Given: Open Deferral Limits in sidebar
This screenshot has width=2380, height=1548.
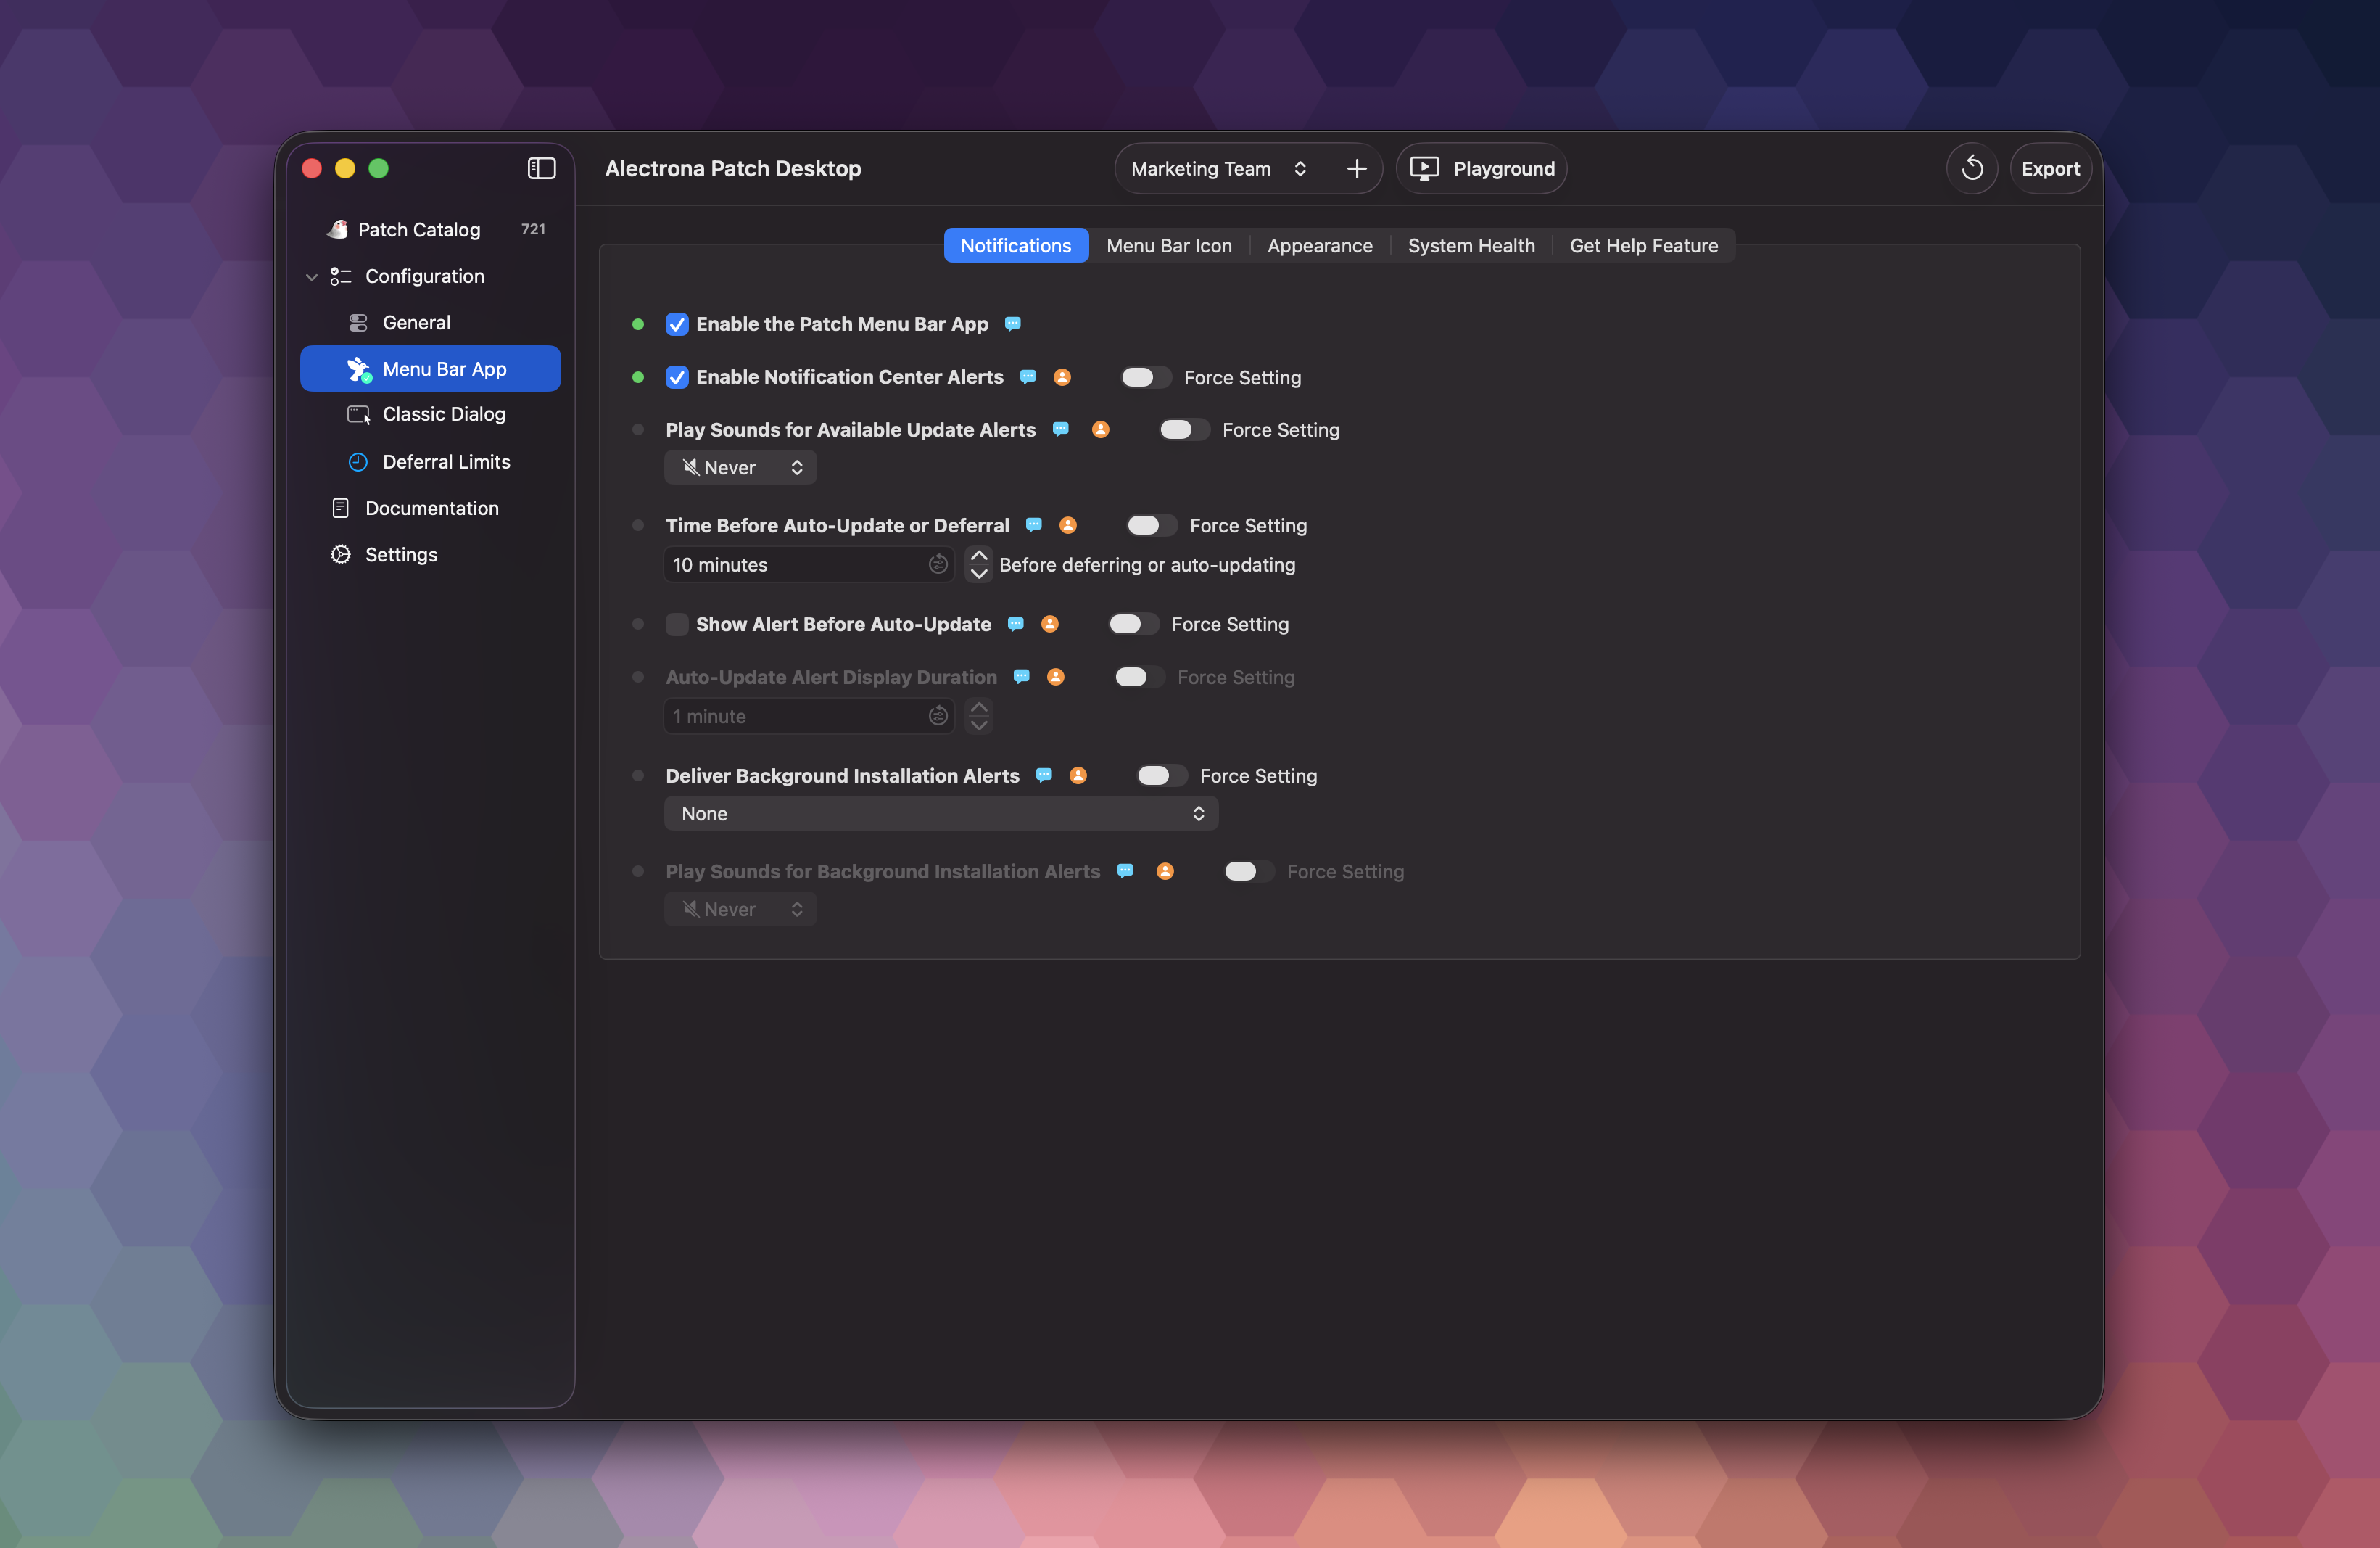Looking at the screenshot, I should pyautogui.click(x=430, y=461).
